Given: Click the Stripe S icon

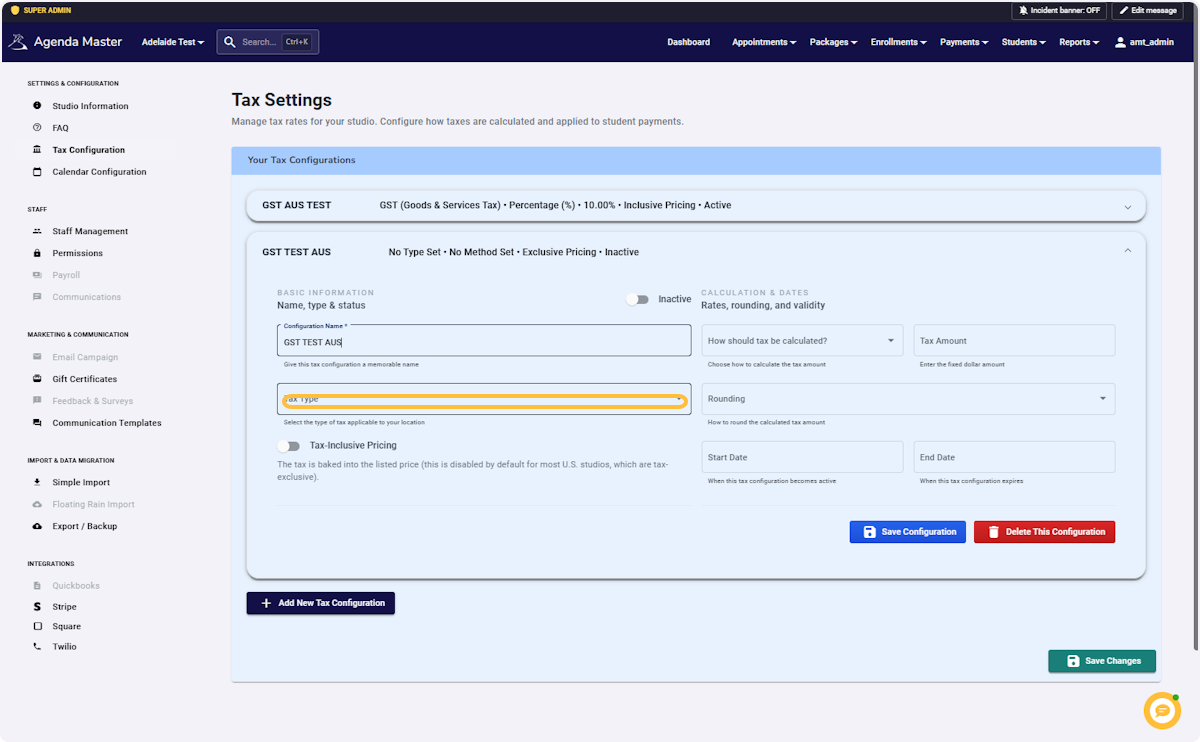Looking at the screenshot, I should pos(37,607).
